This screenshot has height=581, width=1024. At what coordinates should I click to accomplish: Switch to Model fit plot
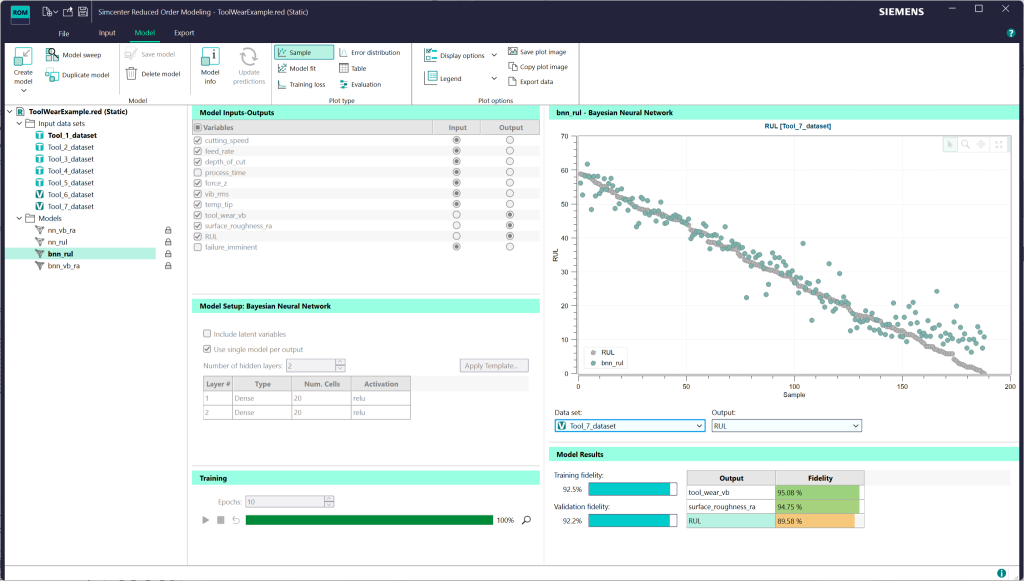coord(297,69)
